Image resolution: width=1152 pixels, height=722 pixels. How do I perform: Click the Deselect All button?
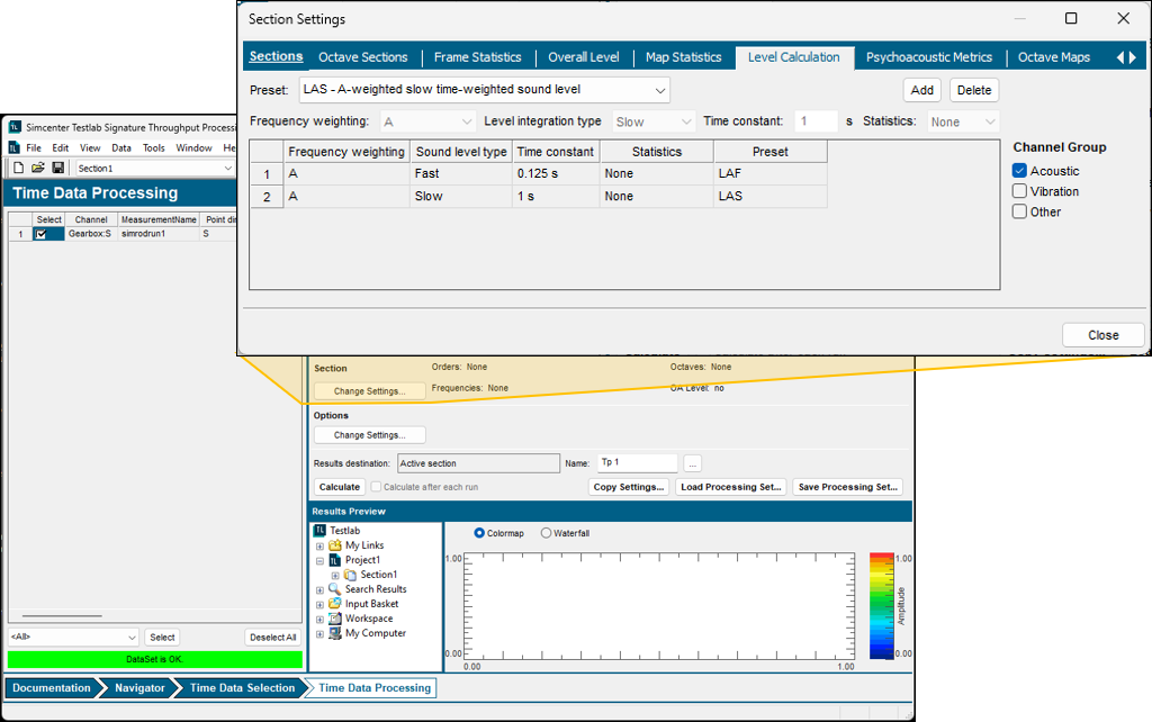point(273,638)
